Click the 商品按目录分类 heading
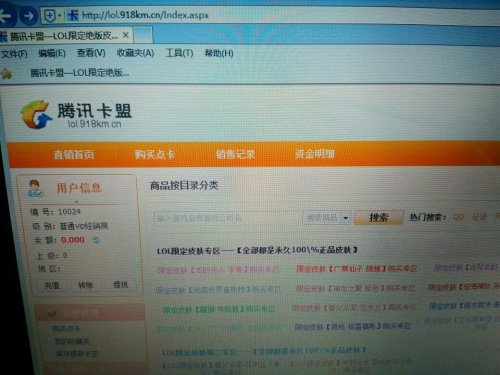Viewport: 500px width, 375px height. 184,185
